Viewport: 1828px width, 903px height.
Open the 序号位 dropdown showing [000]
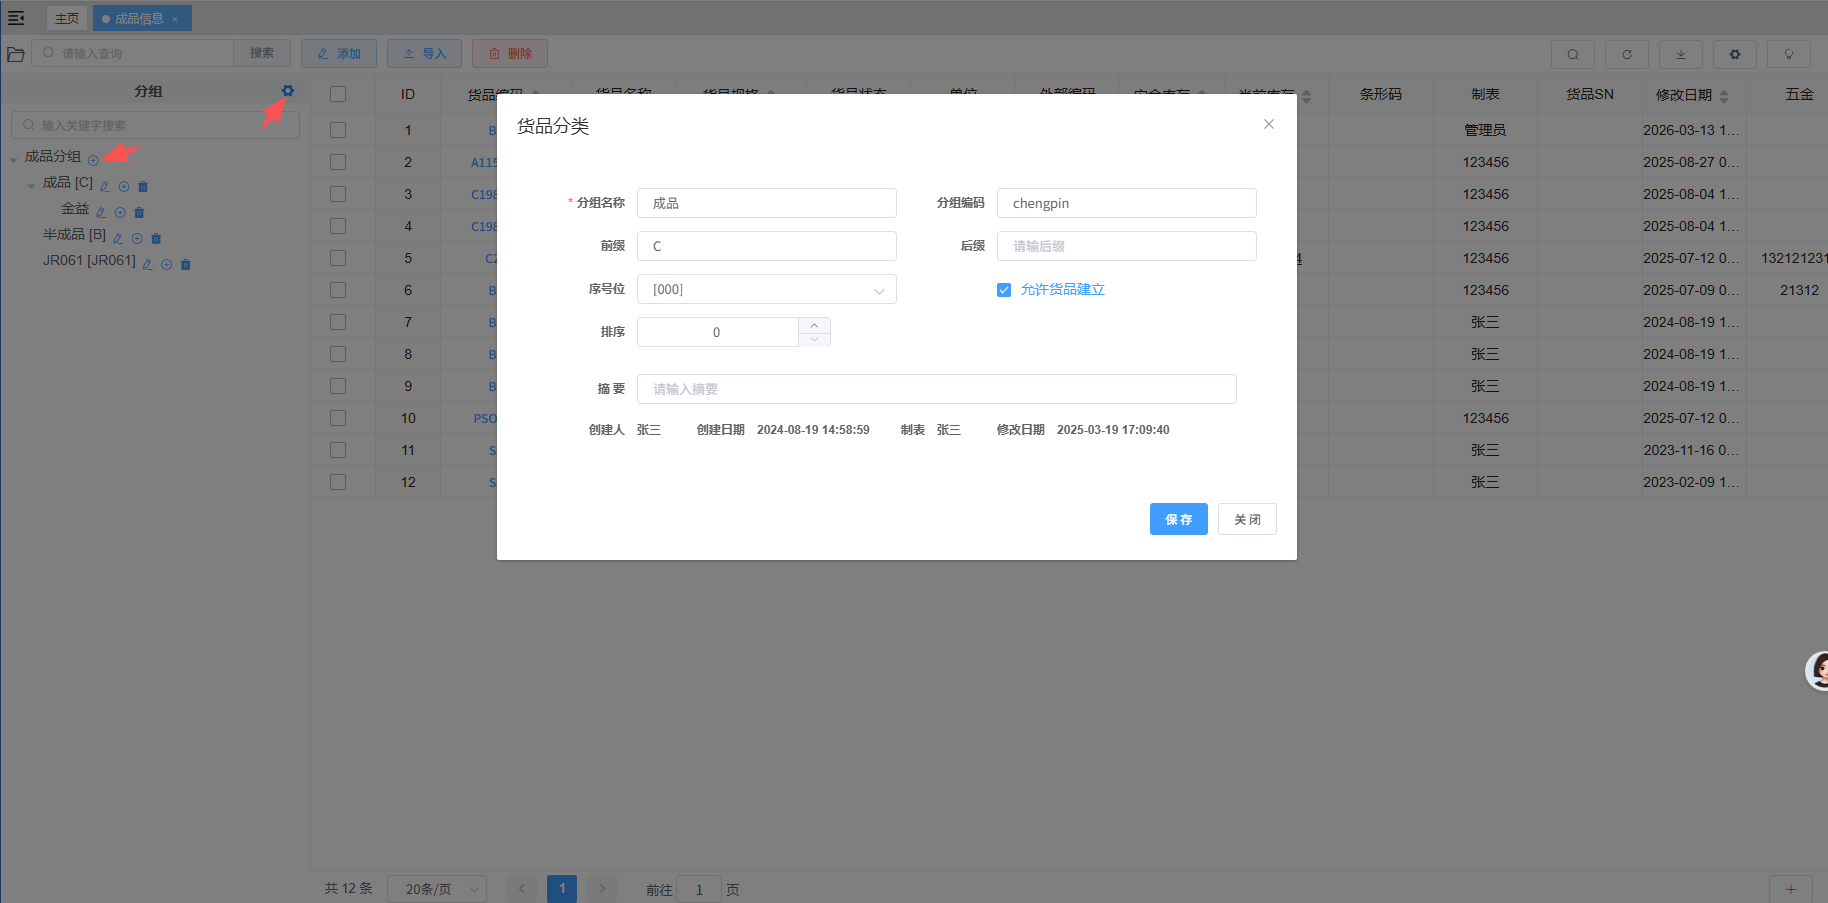tap(766, 289)
